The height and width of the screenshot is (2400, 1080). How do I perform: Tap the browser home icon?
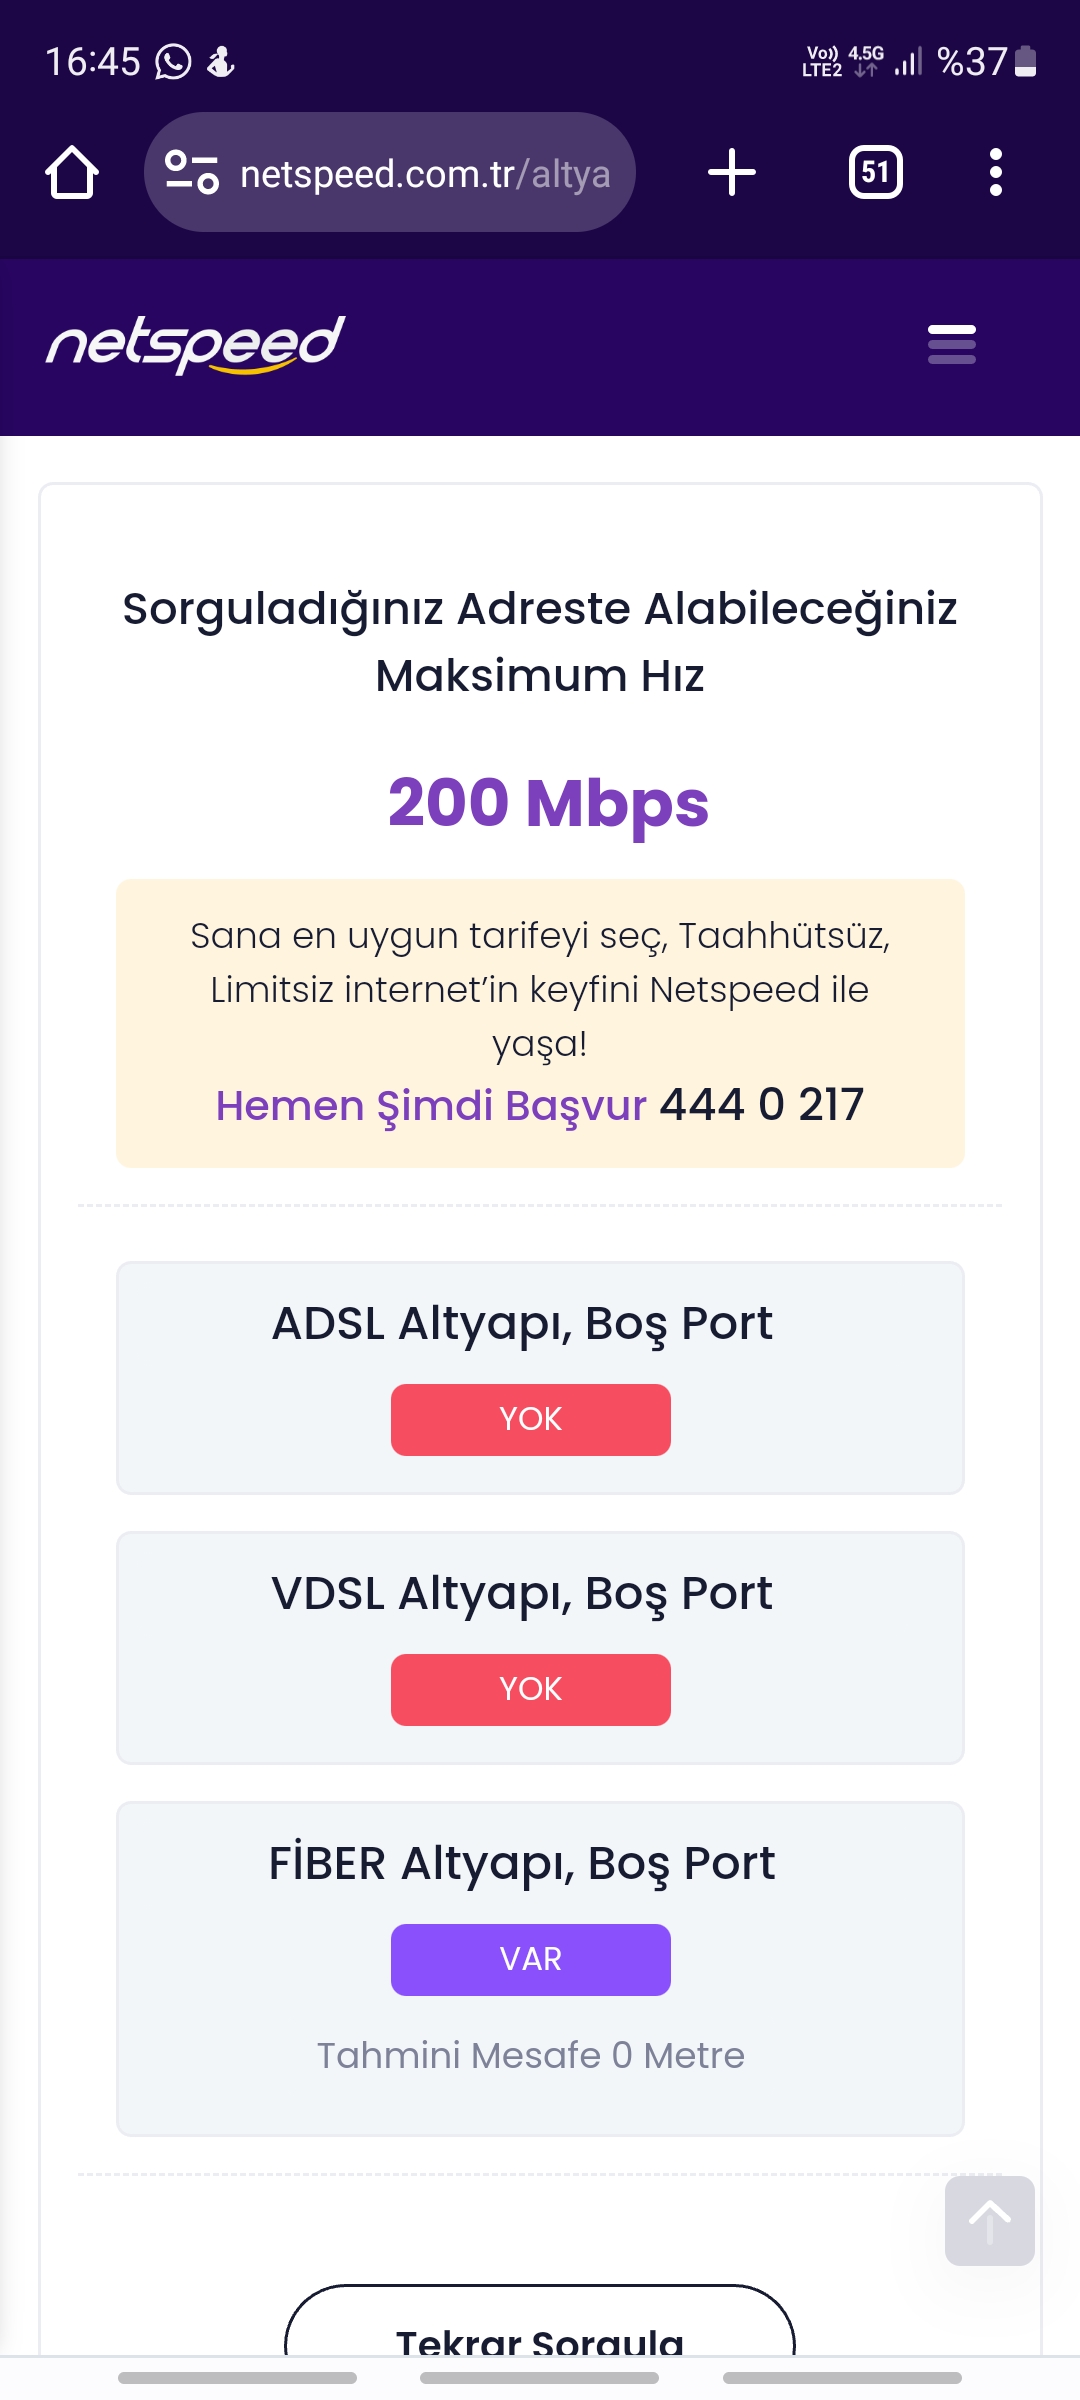[x=72, y=172]
